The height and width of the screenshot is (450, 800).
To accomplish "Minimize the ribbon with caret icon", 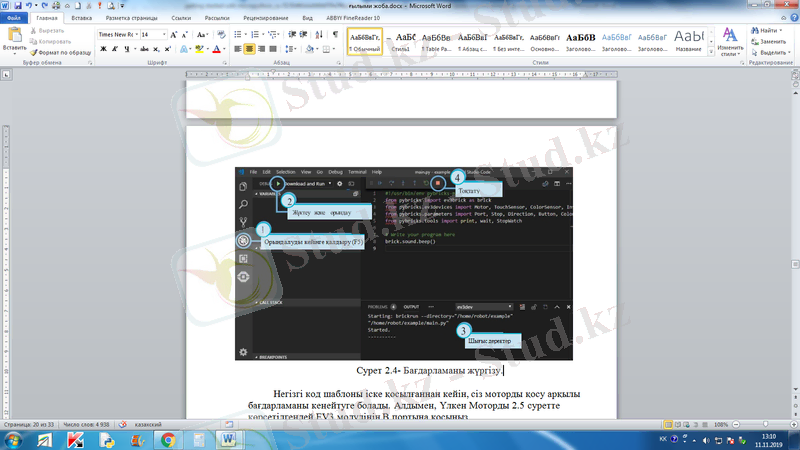I will click(x=784, y=18).
